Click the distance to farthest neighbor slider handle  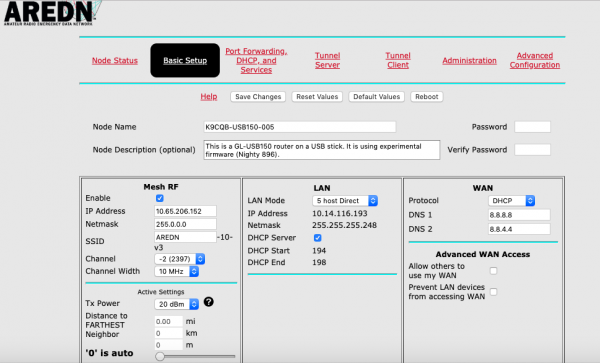[x=160, y=356]
